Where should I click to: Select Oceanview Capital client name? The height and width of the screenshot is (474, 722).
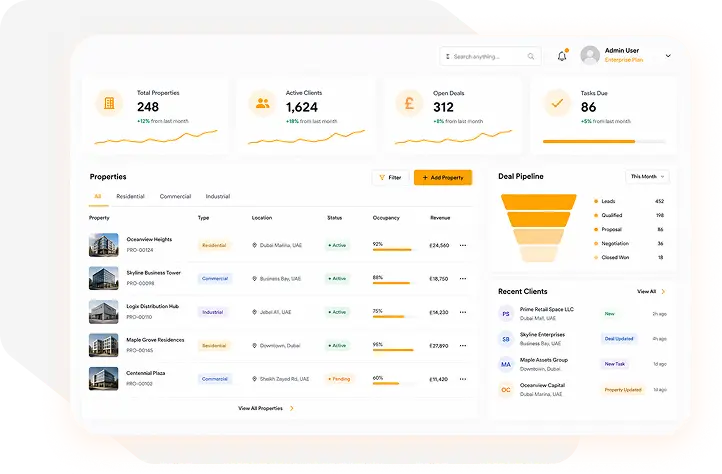[542, 386]
